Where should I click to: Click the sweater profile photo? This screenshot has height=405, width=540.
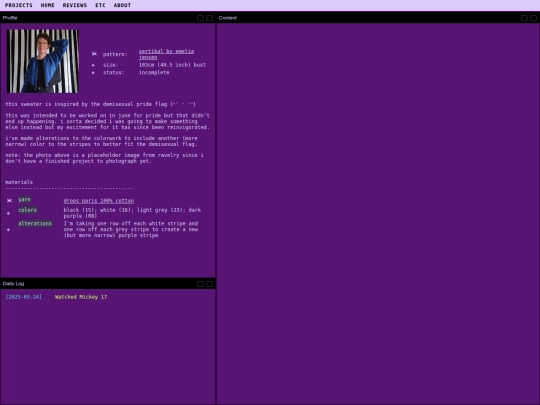pyautogui.click(x=43, y=61)
